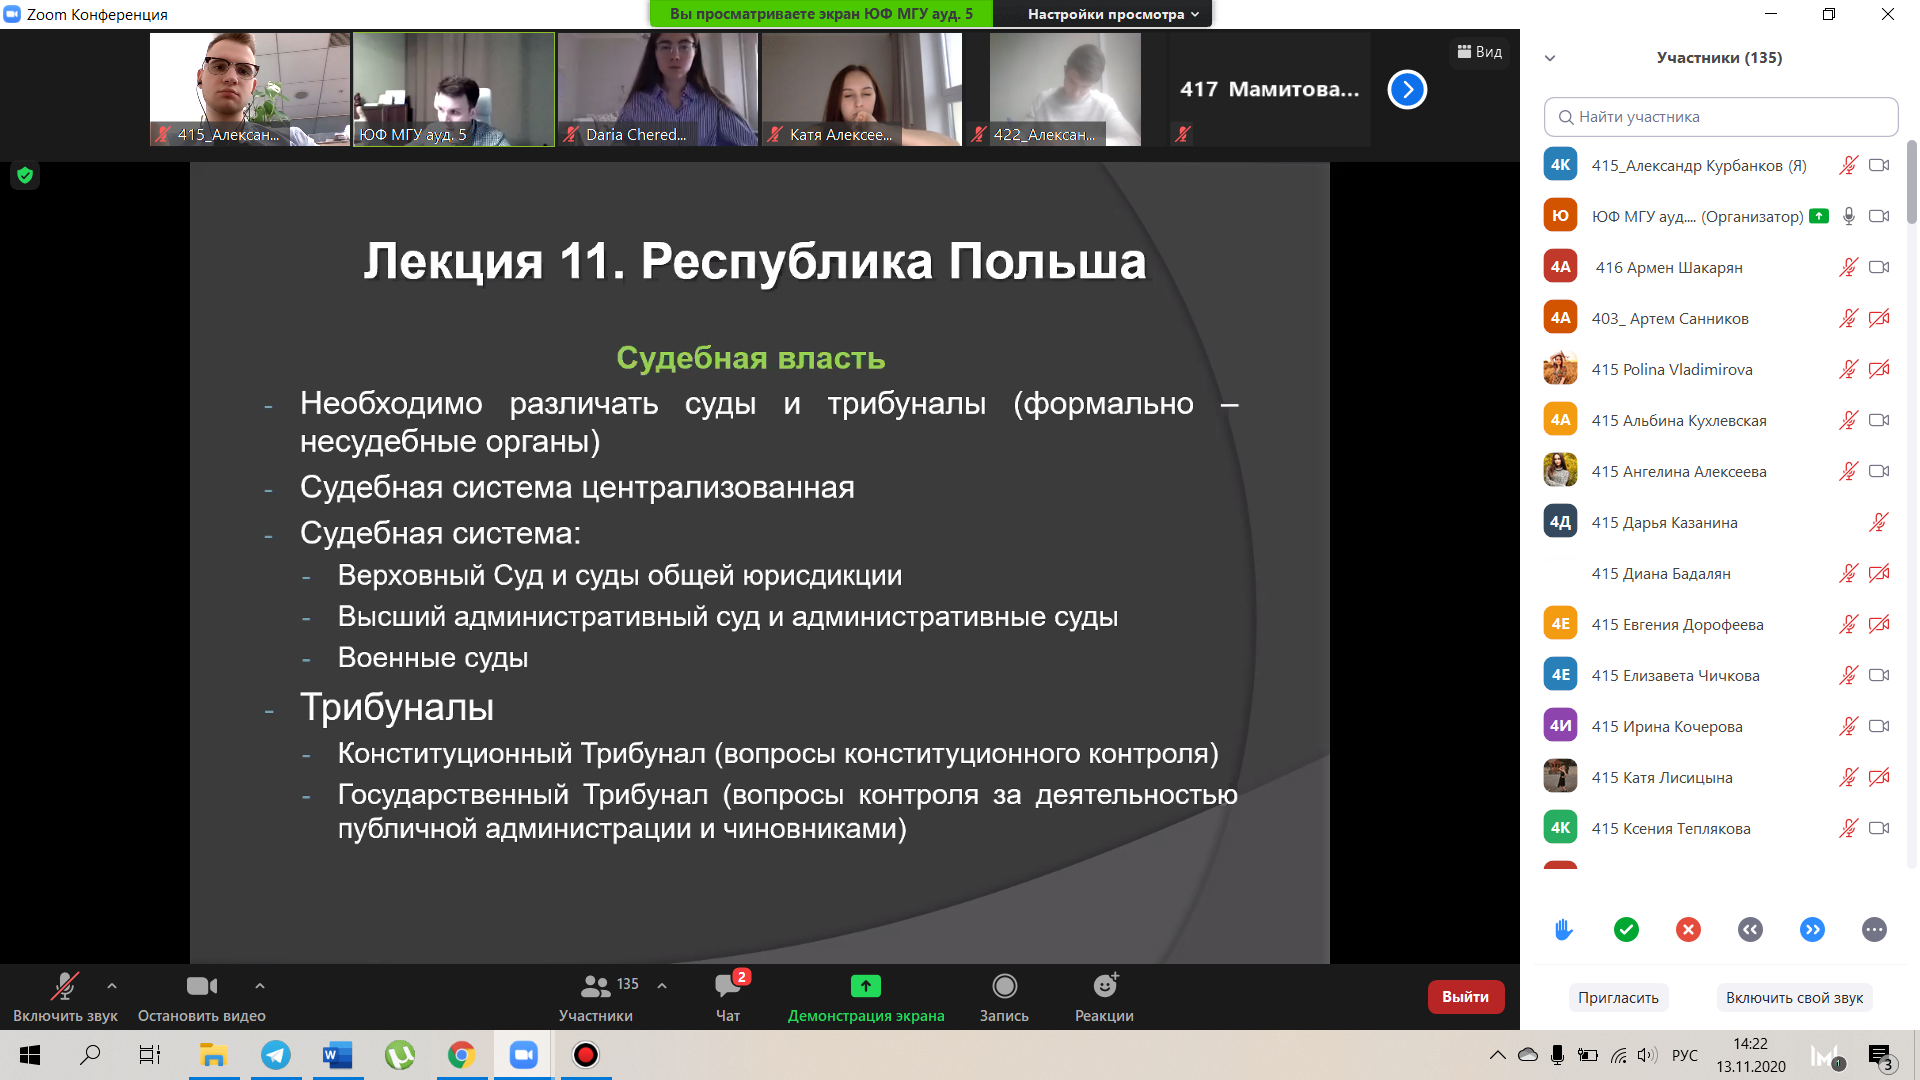Raise hand icon in participants panel
This screenshot has width=1920, height=1080.
(x=1564, y=930)
